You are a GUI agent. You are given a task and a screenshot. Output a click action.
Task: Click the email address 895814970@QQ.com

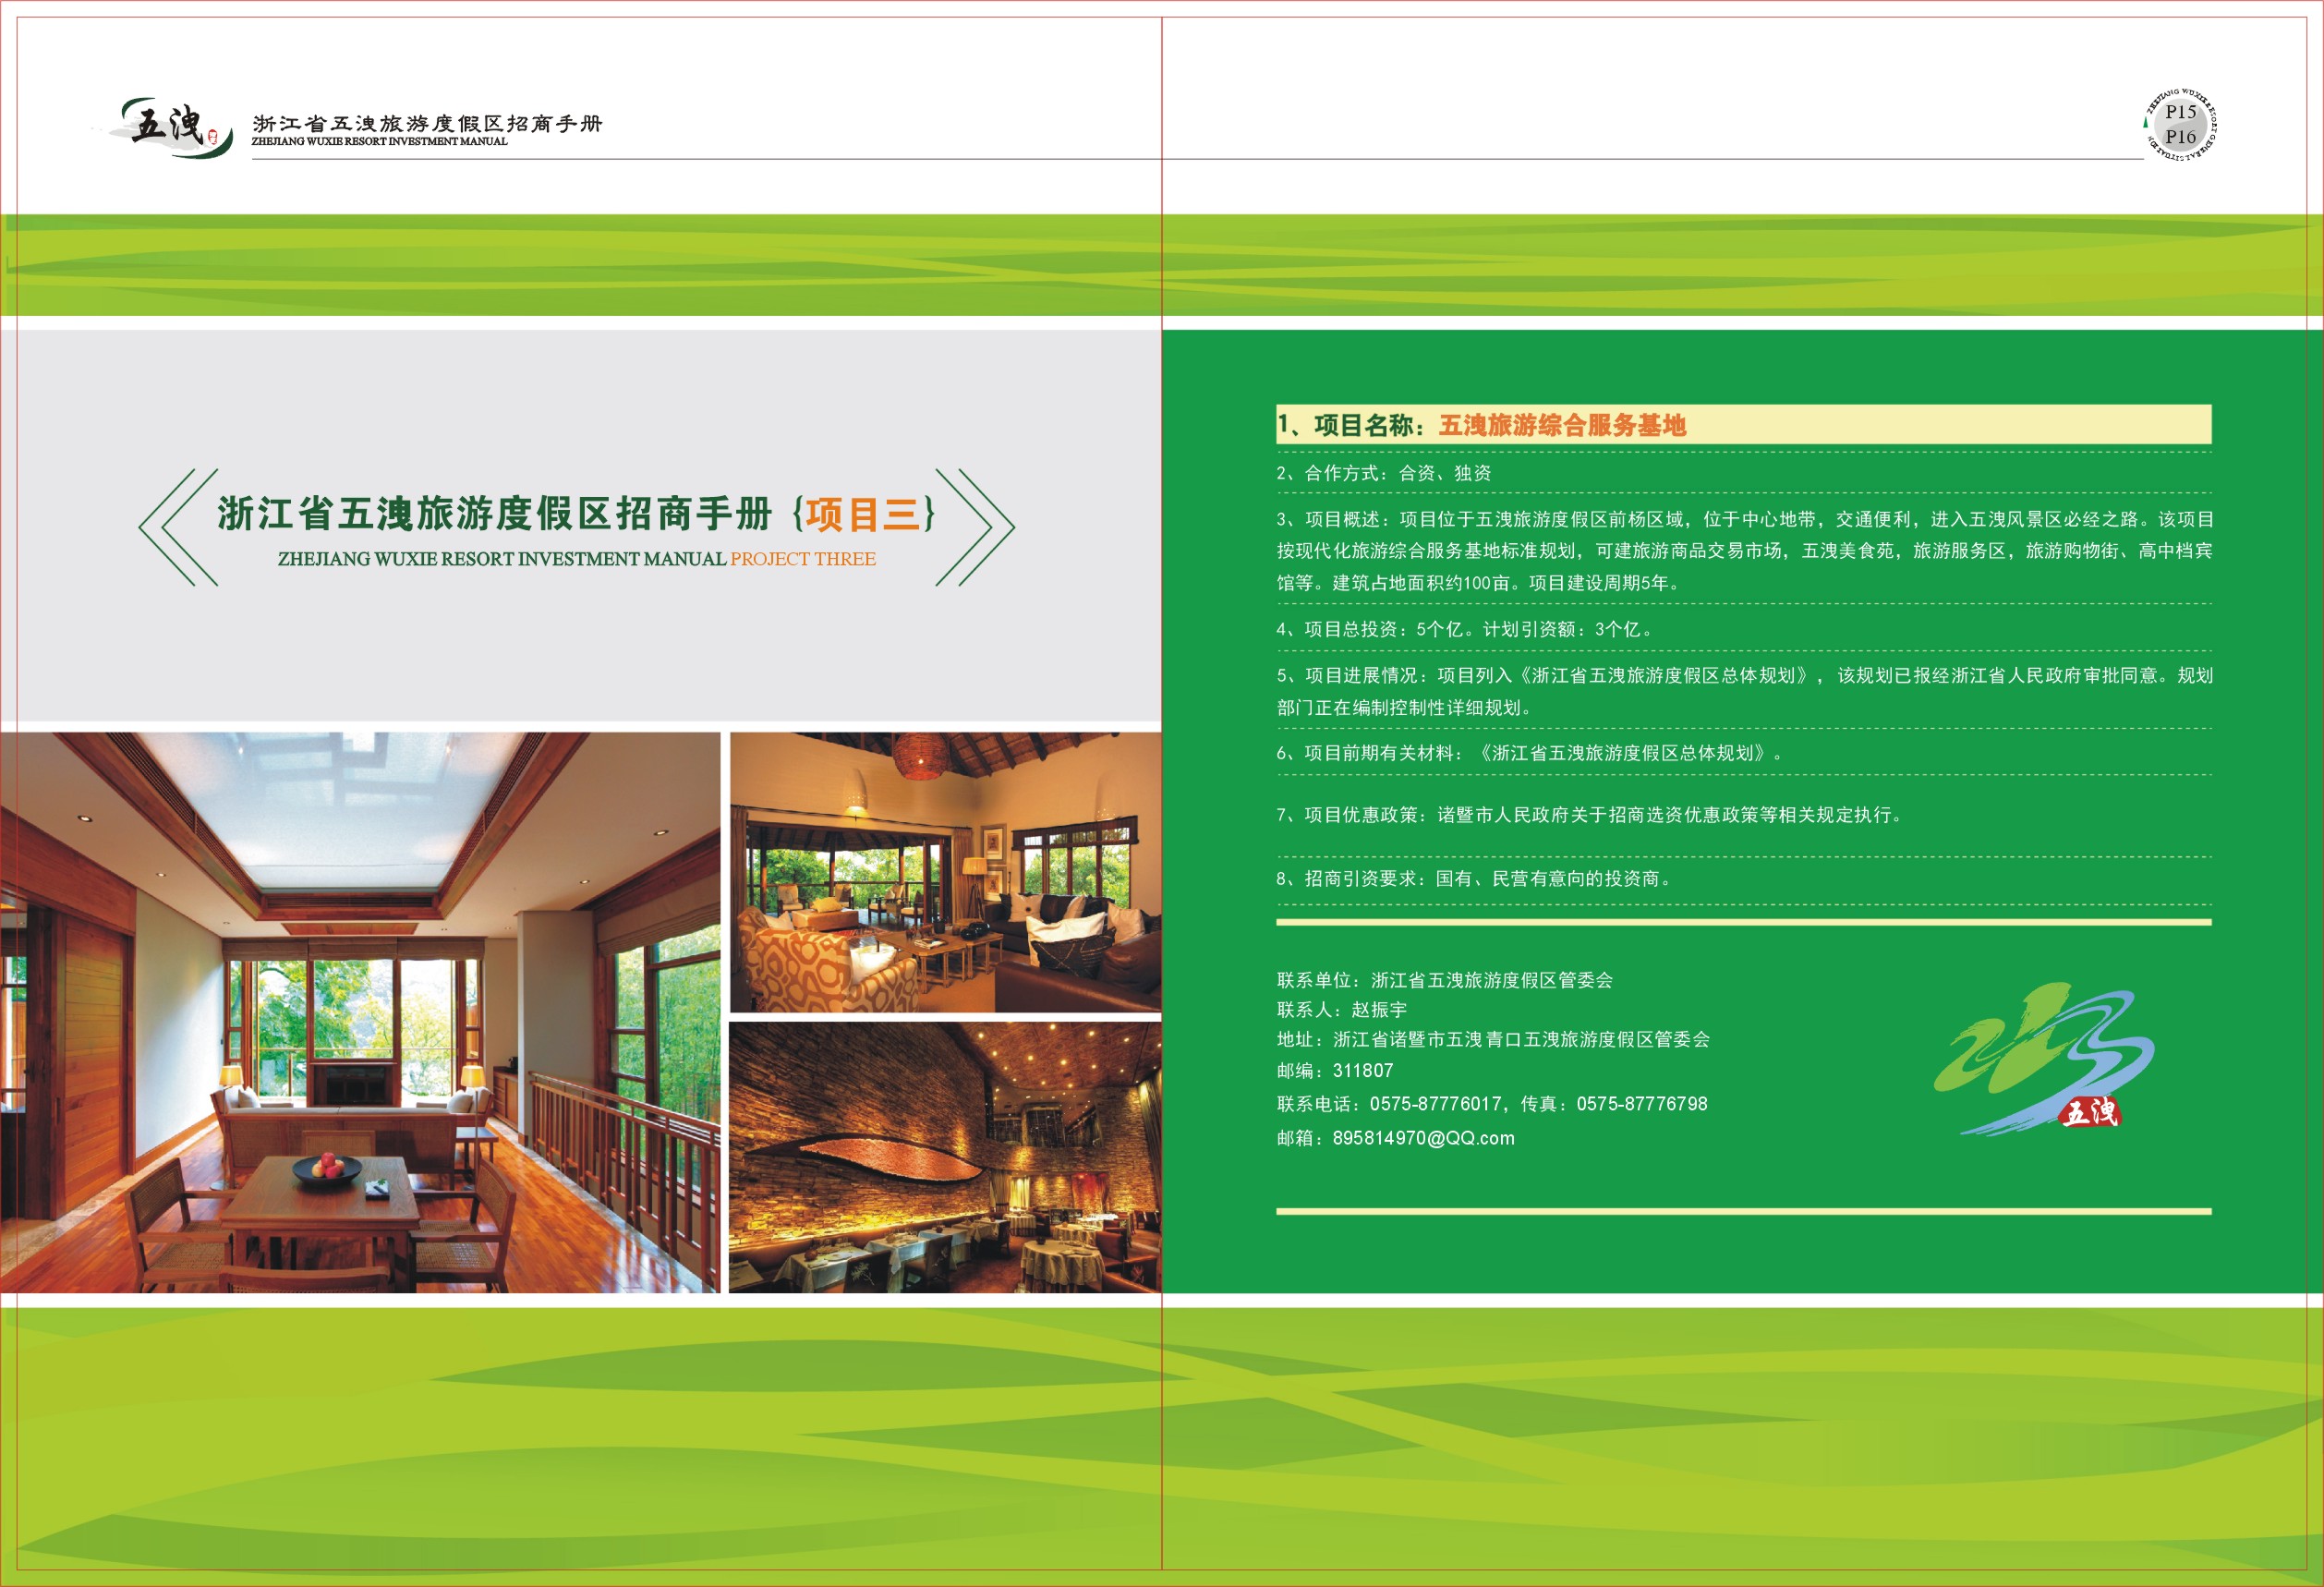[x=1423, y=1138]
